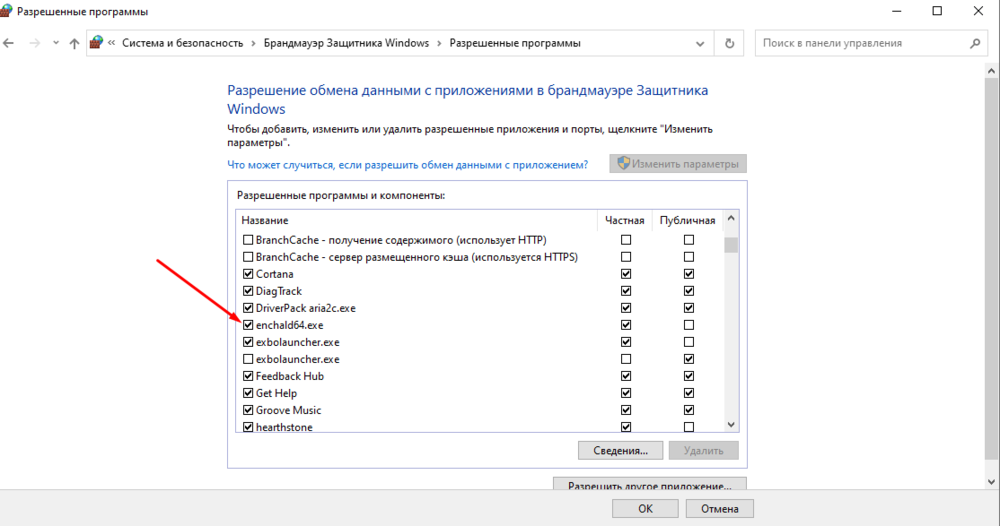Open recent locations dropdown arrow
The width and height of the screenshot is (1000, 526).
coord(55,43)
